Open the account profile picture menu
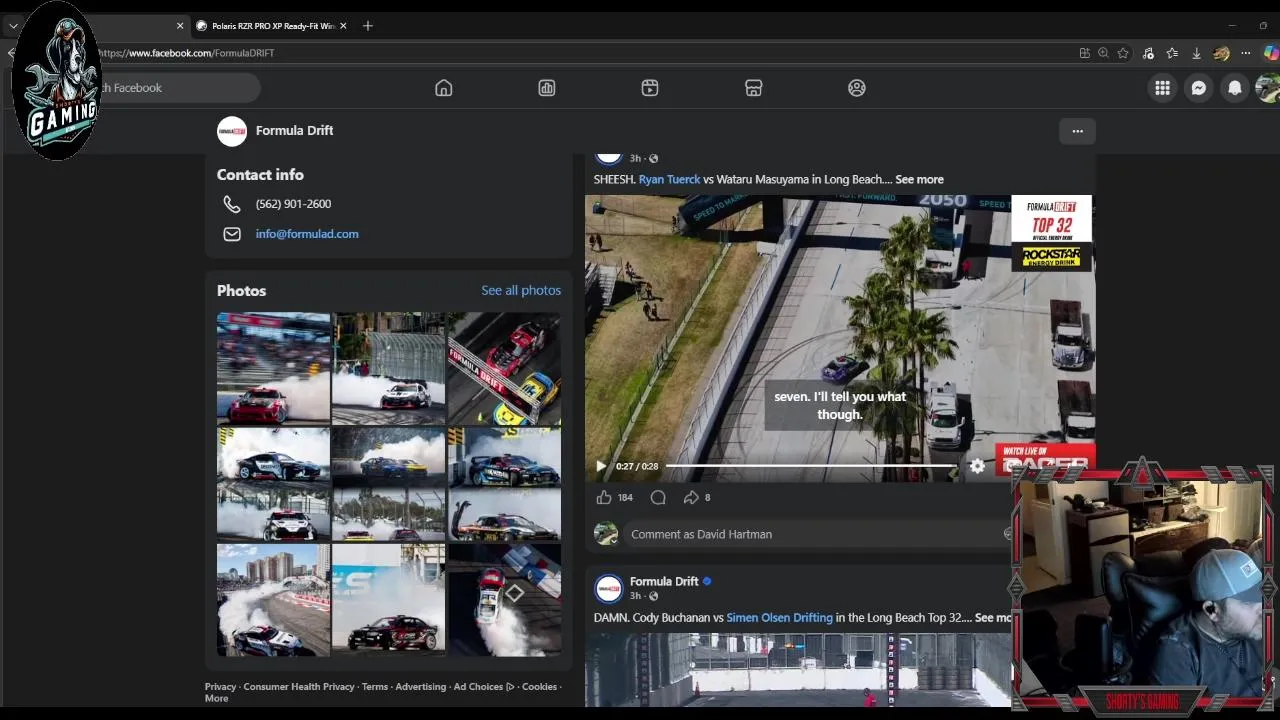The height and width of the screenshot is (720, 1280). pyautogui.click(x=1268, y=88)
